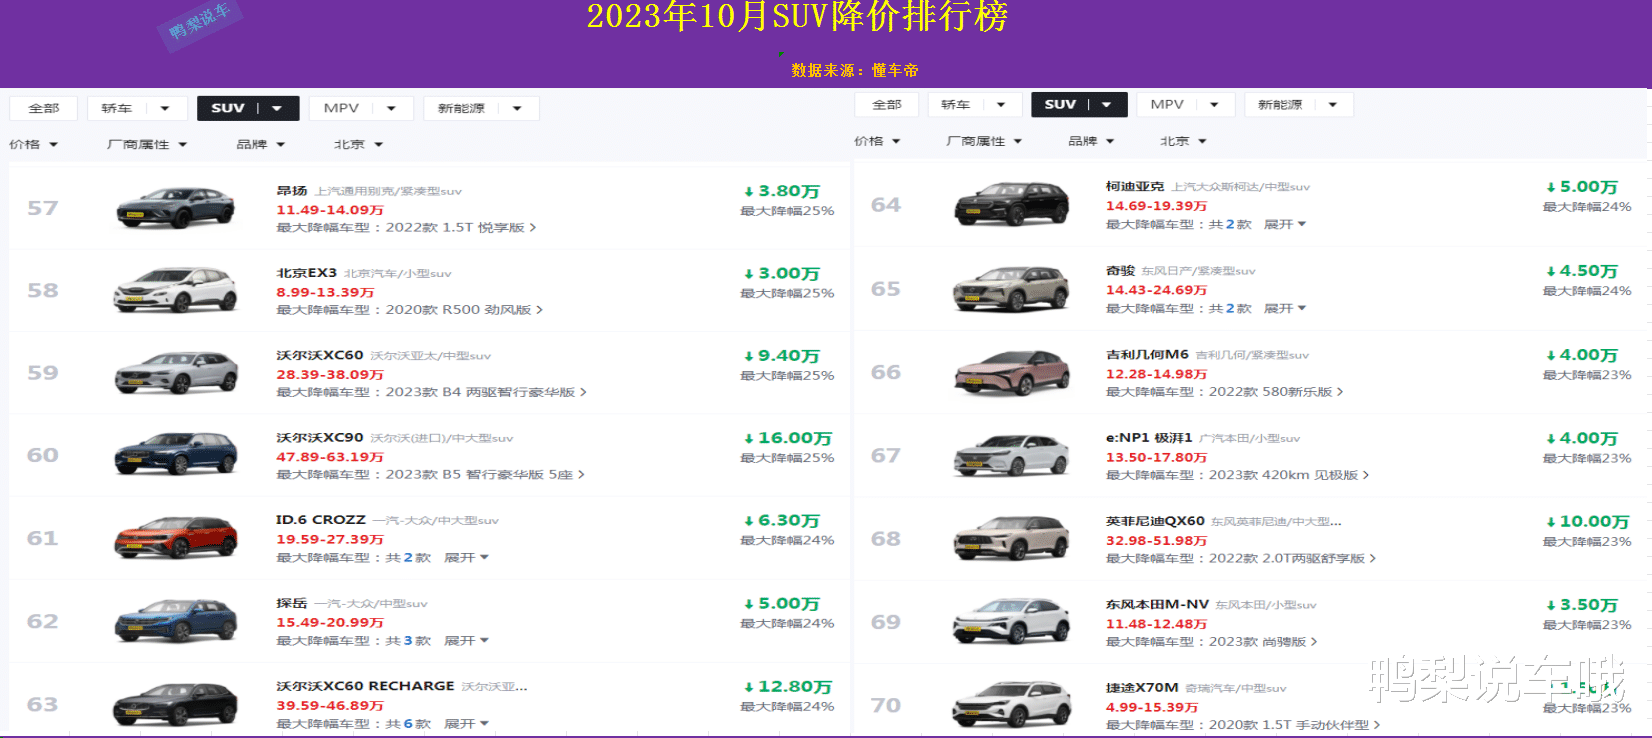This screenshot has height=738, width=1652.
Task: Open the MPV tab in right panel
Action: [x=1185, y=105]
